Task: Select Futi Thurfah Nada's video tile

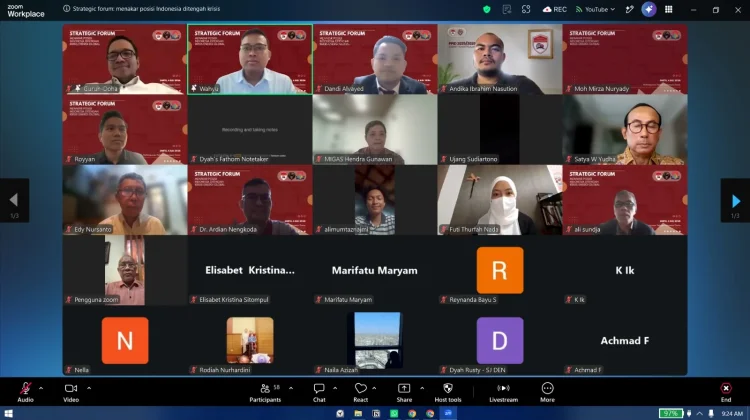Action: pyautogui.click(x=500, y=200)
